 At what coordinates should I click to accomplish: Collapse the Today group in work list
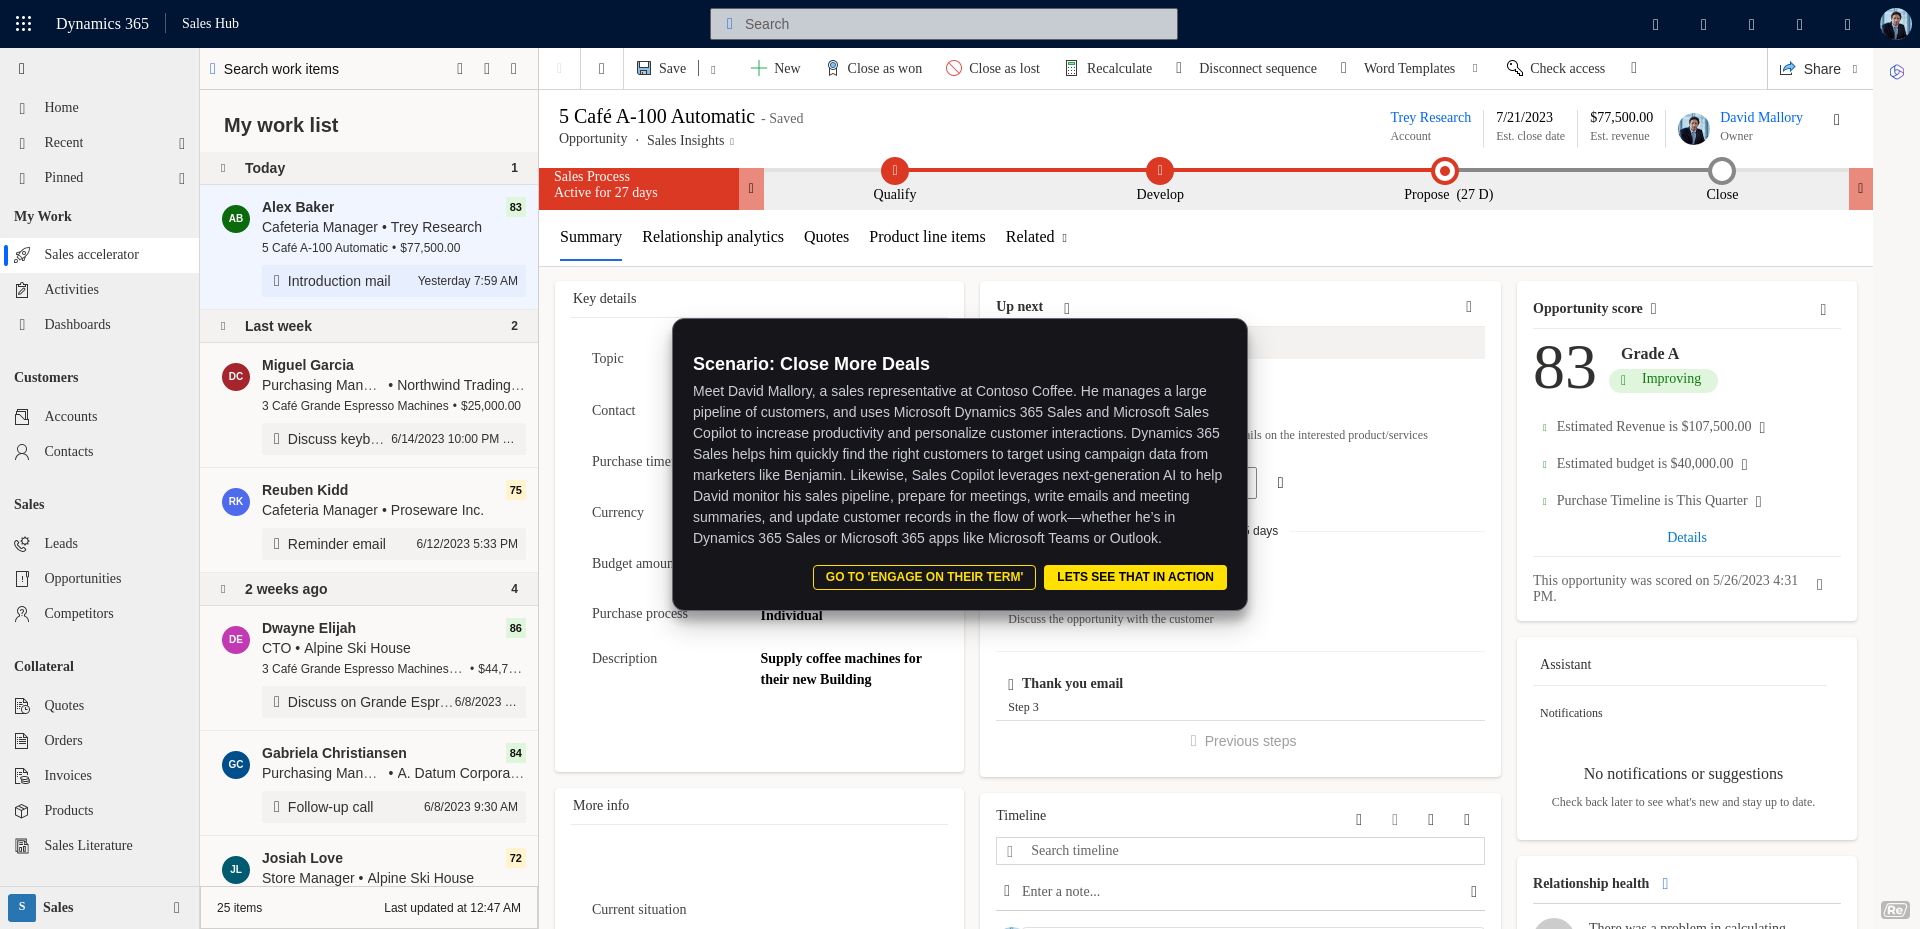(x=223, y=168)
